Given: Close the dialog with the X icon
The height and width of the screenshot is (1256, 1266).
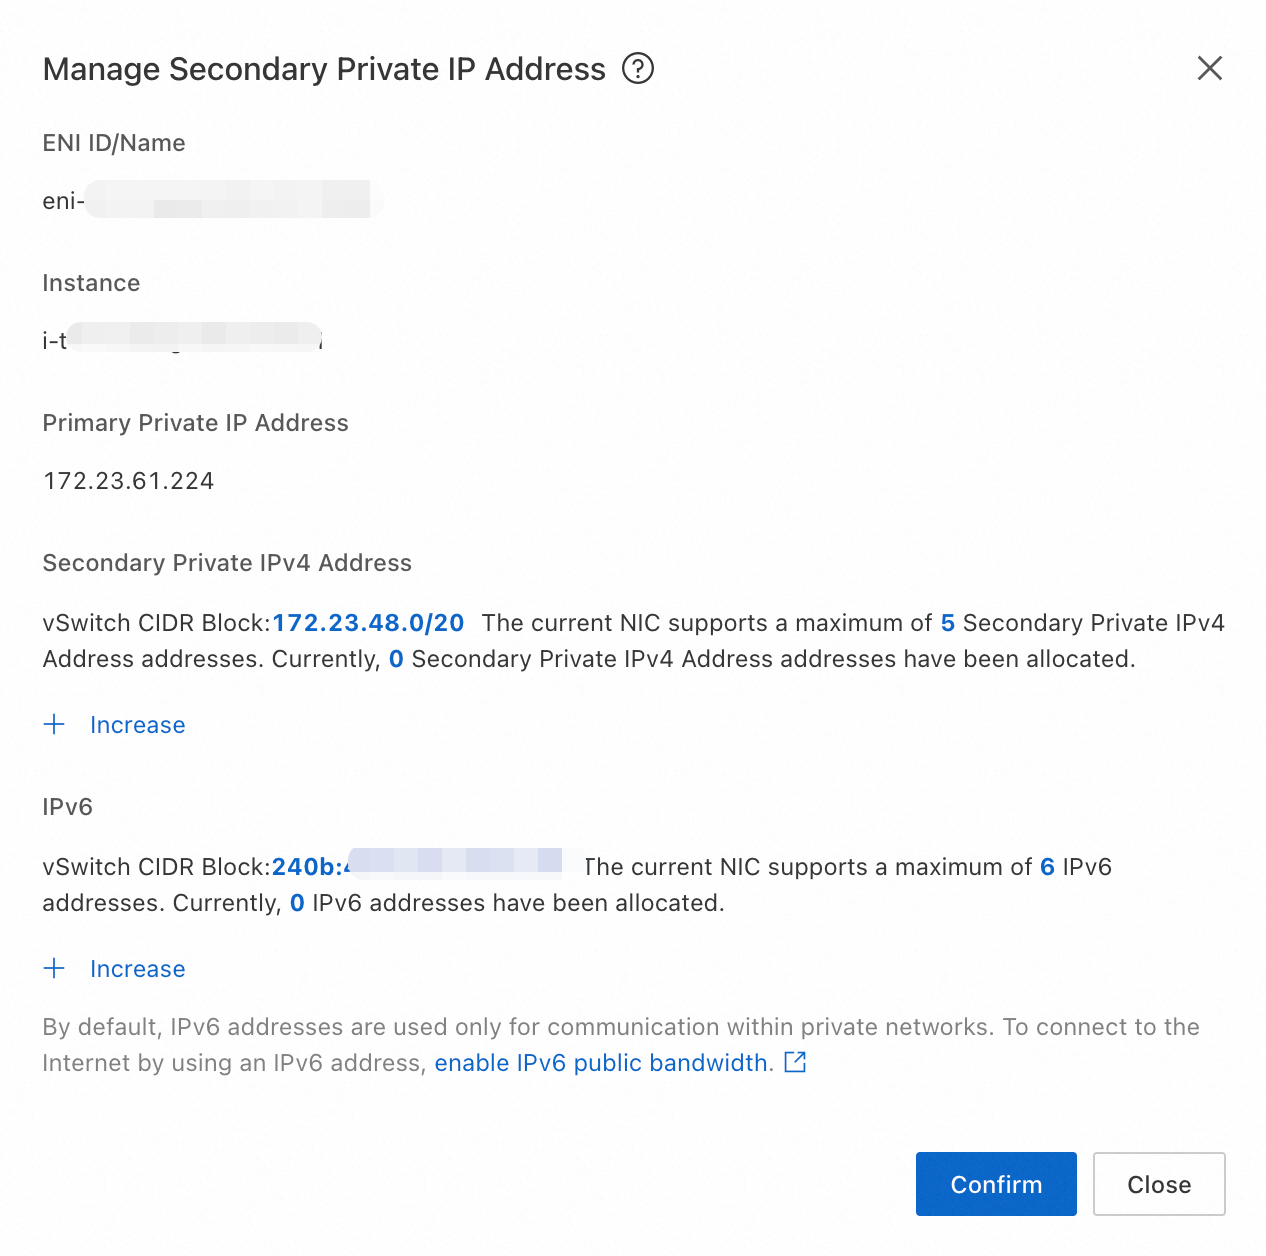Looking at the screenshot, I should 1210,69.
